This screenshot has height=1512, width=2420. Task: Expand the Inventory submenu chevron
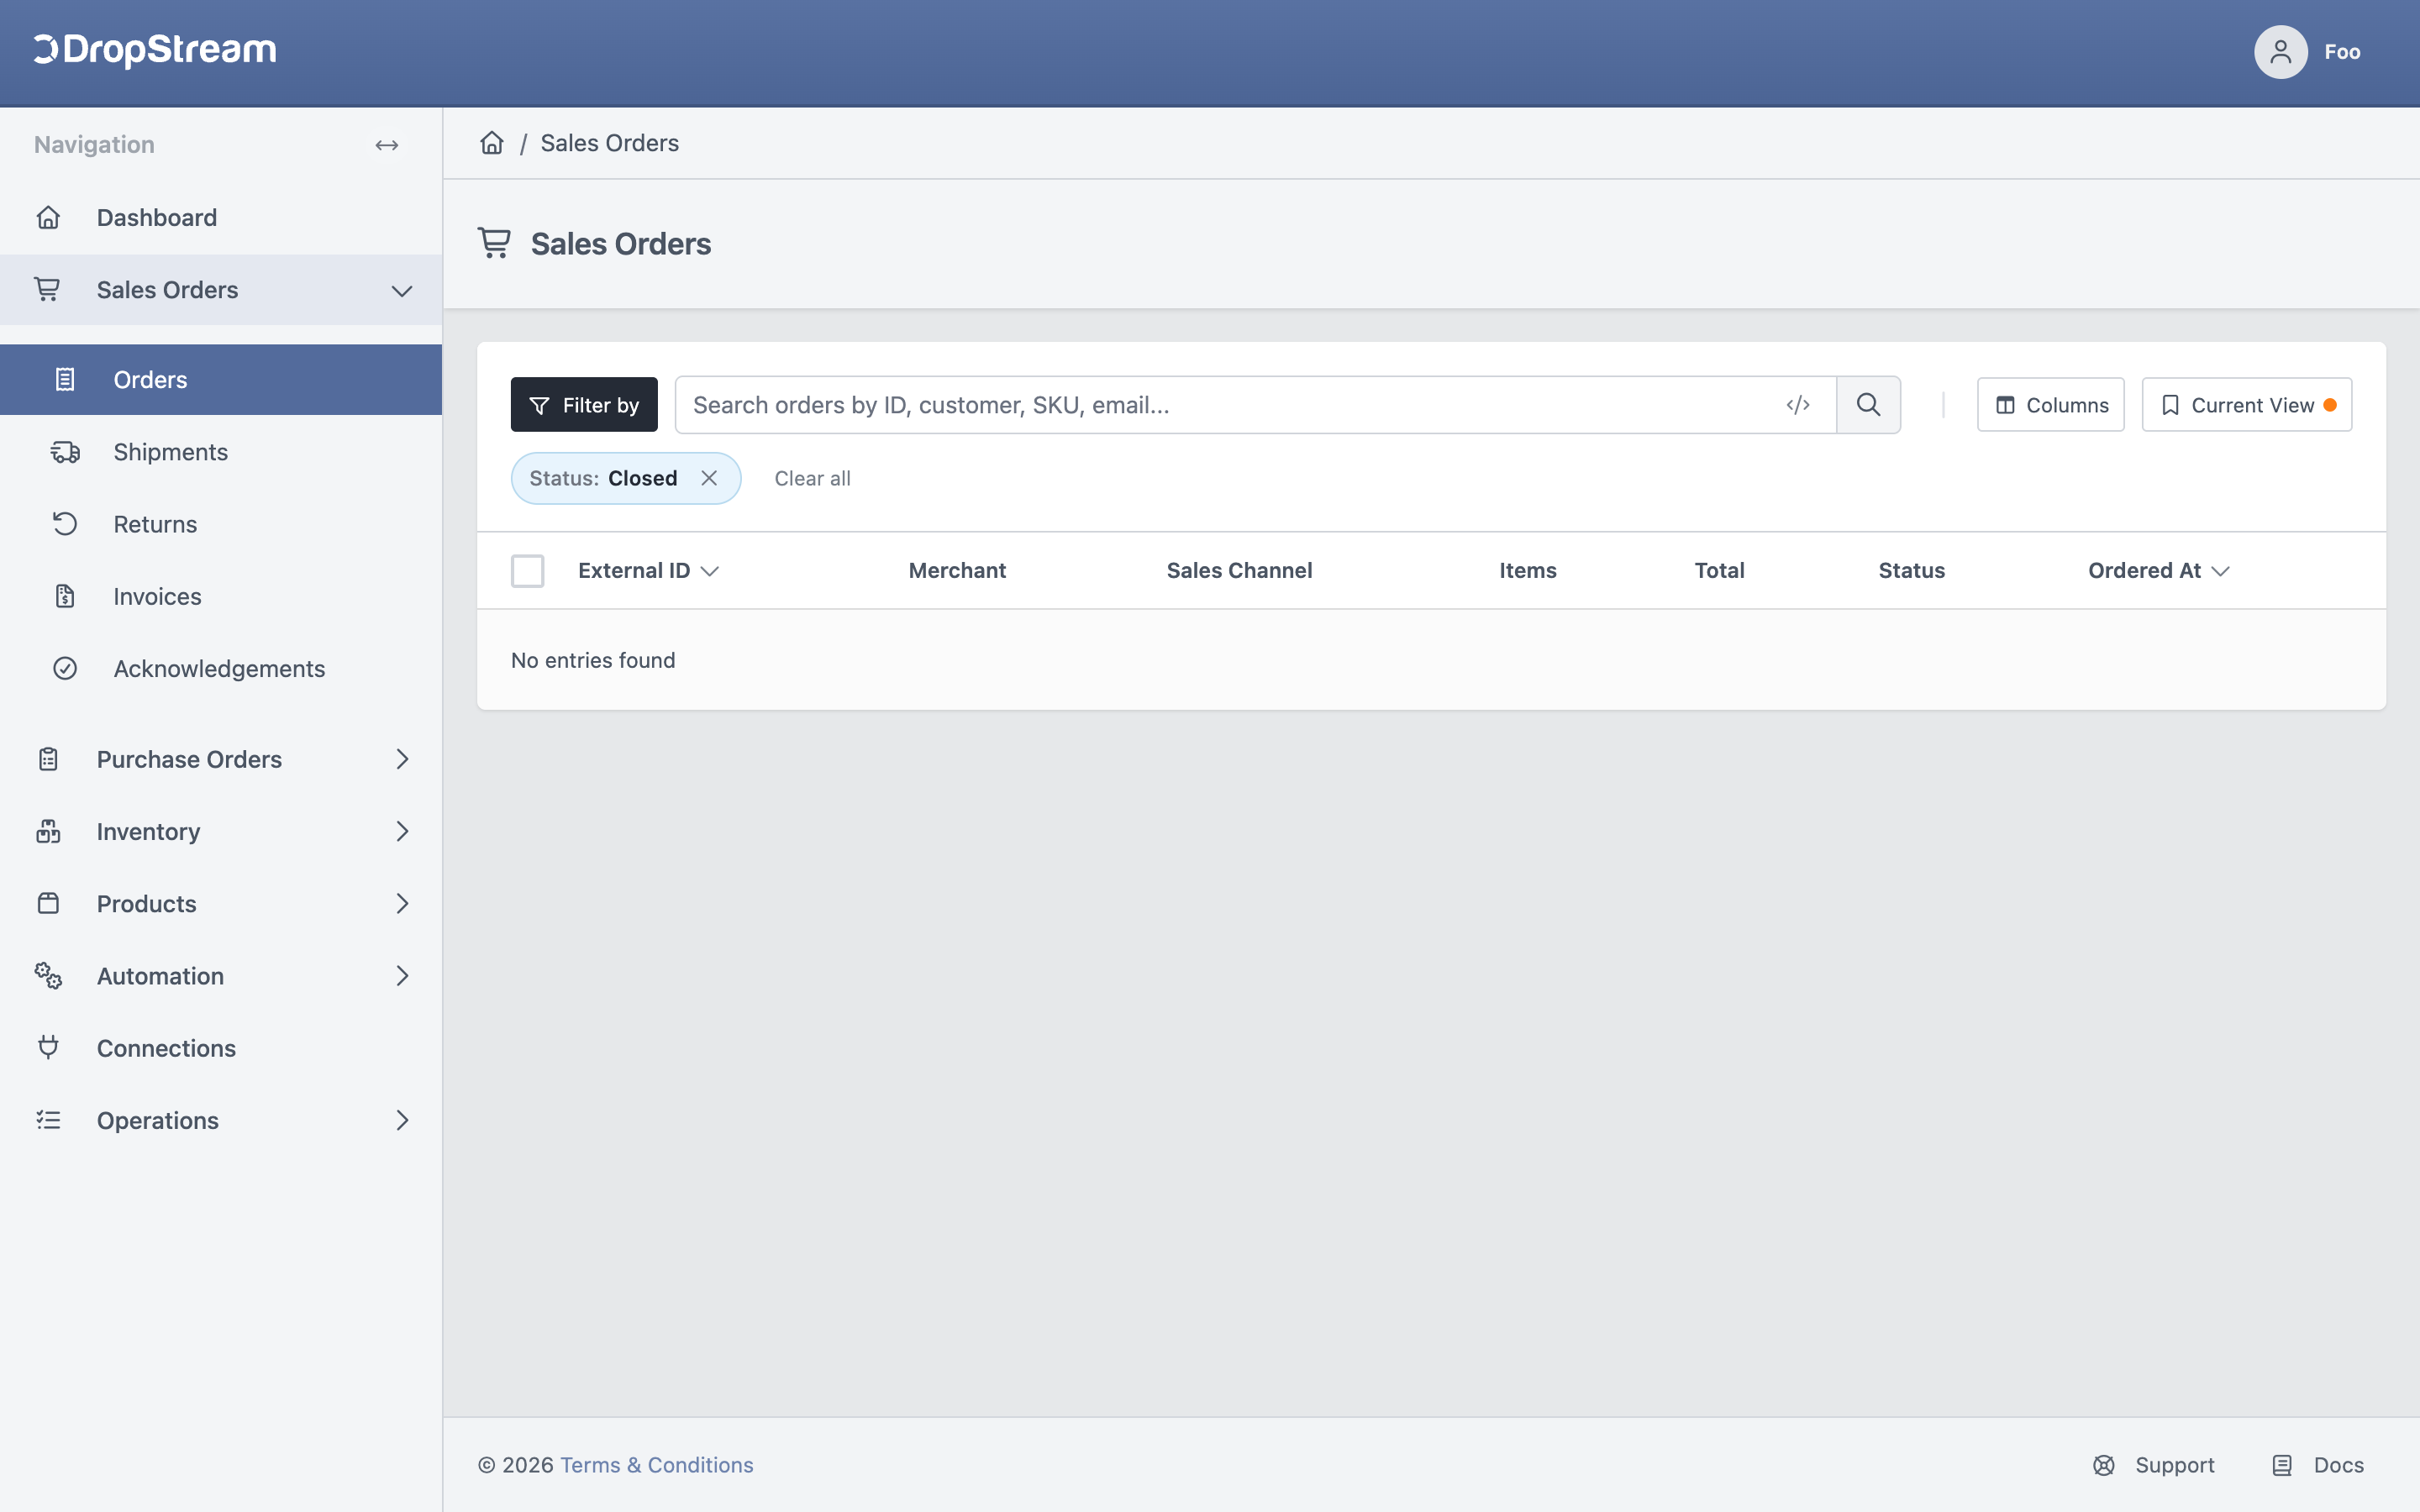tap(402, 831)
